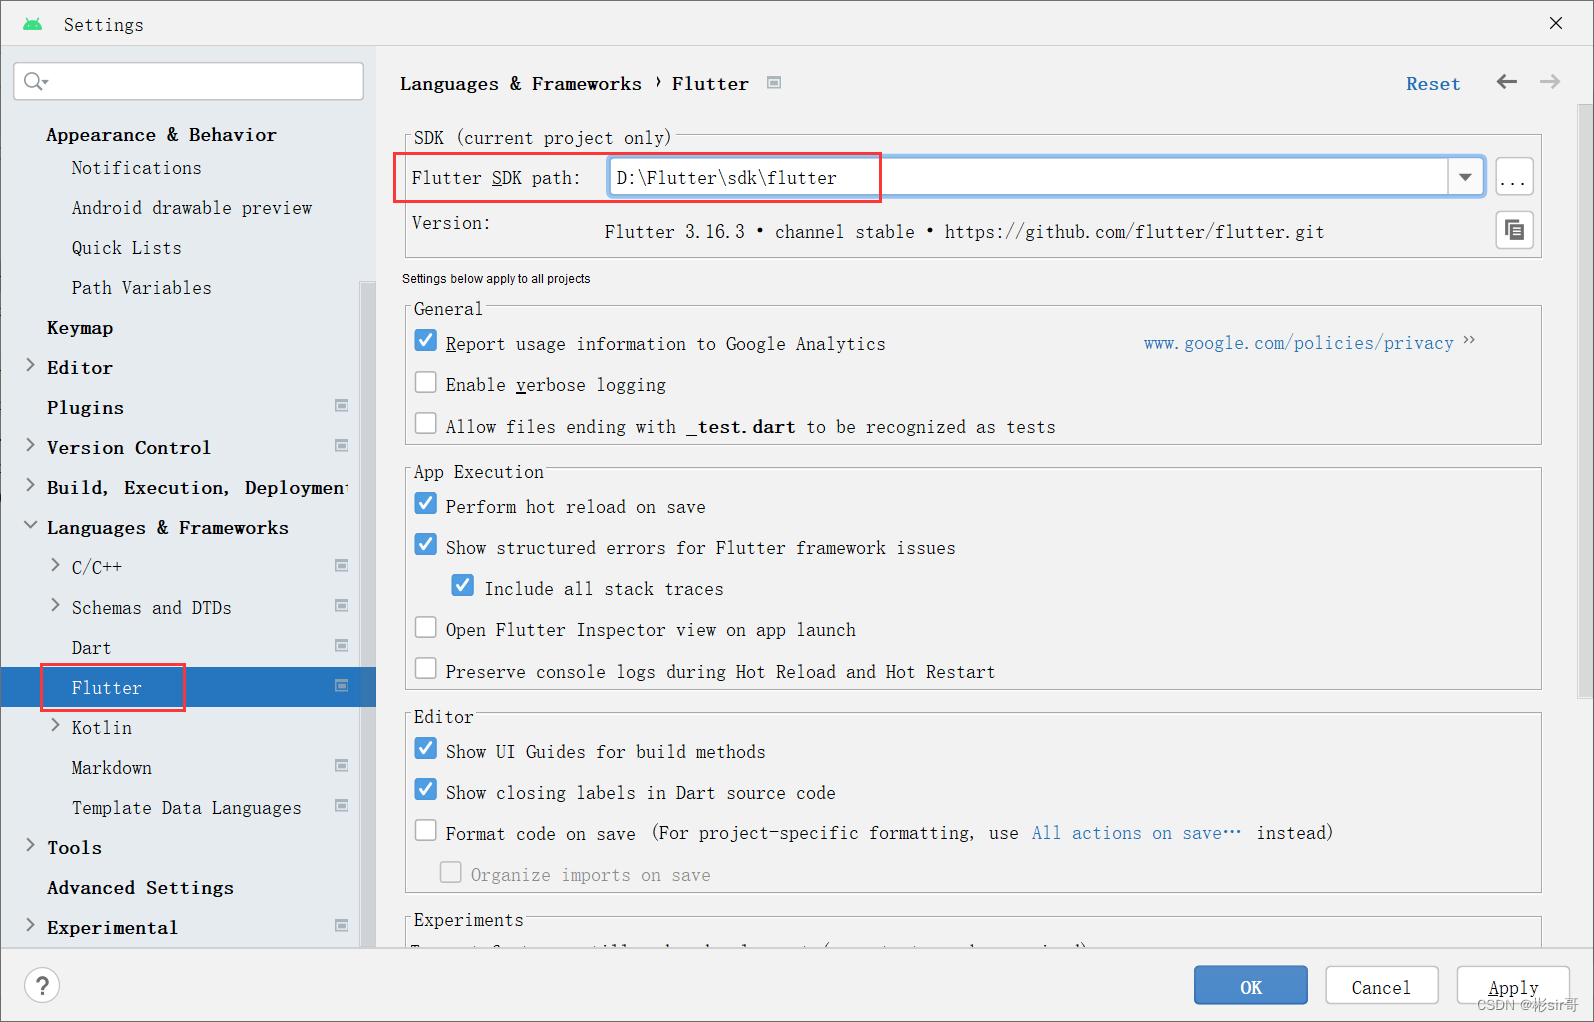1594x1022 pixels.
Task: Expand the C/C++ node
Action: (x=55, y=566)
